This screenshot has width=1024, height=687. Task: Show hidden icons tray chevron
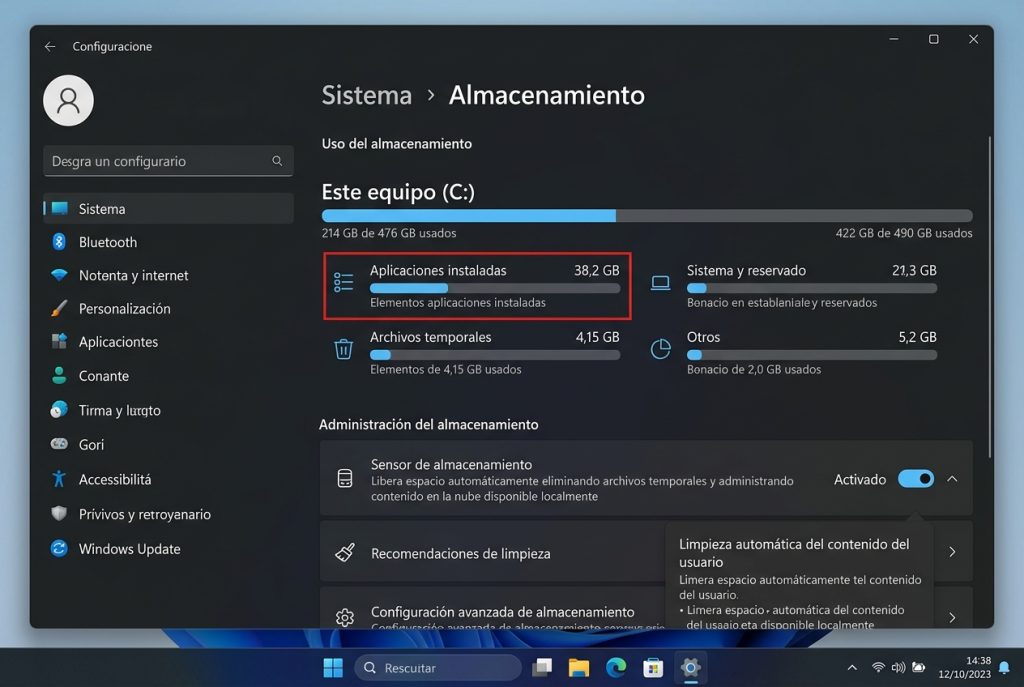click(852, 667)
